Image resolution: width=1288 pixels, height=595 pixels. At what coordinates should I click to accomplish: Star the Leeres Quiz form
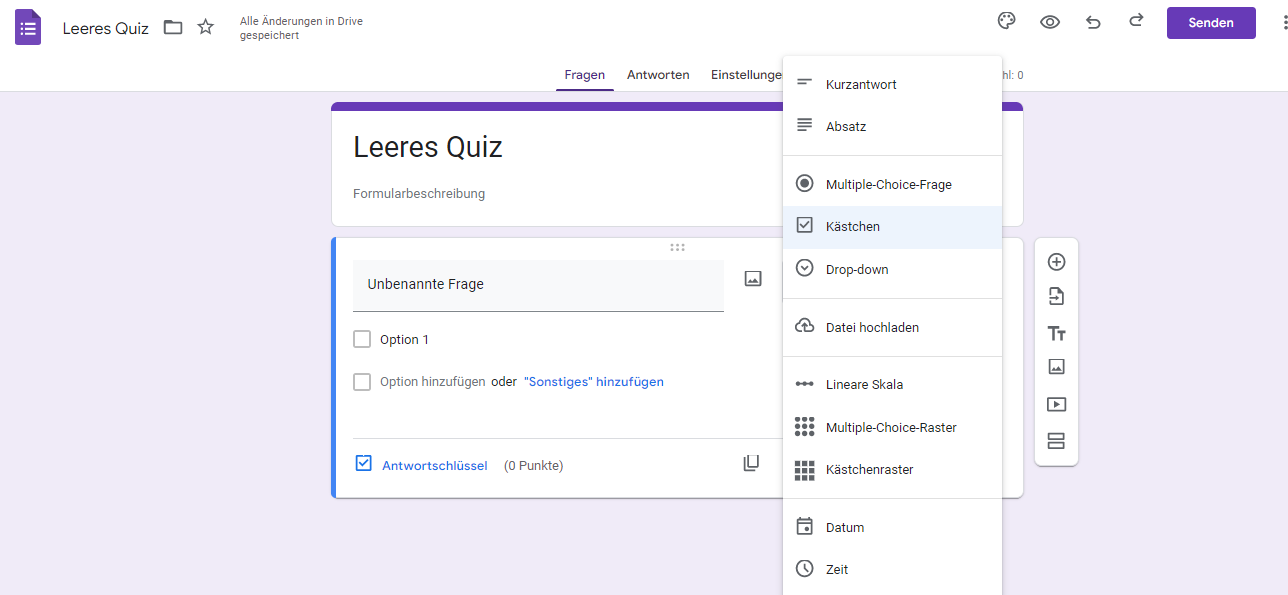click(206, 27)
